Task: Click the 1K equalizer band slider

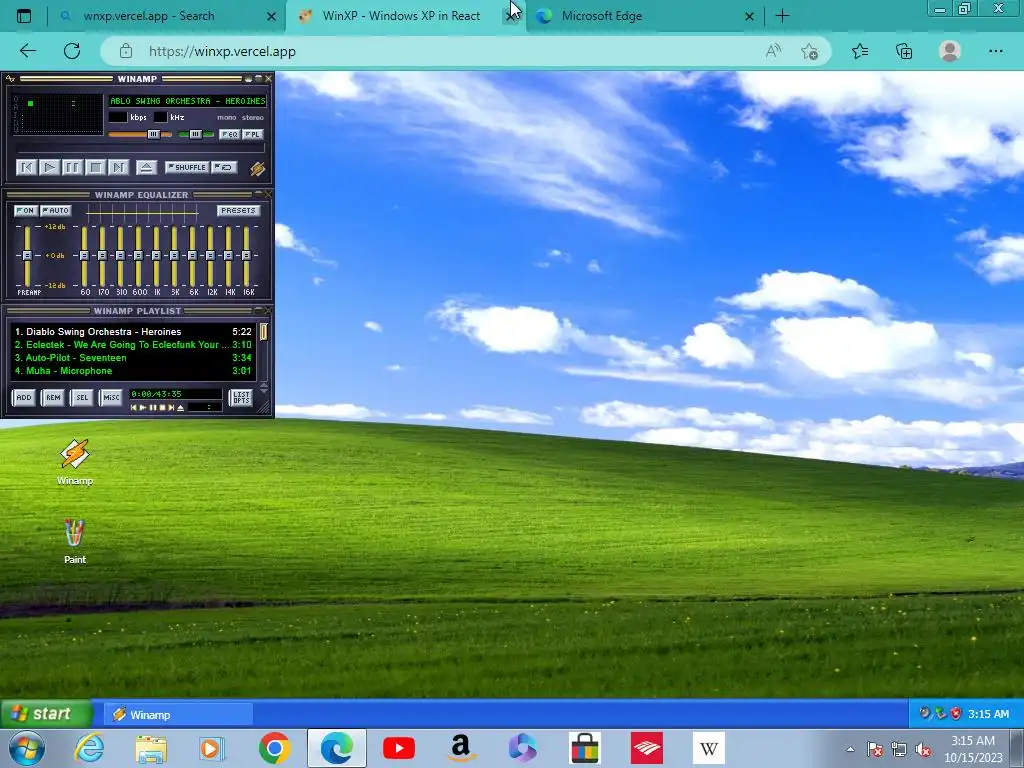Action: [x=156, y=256]
